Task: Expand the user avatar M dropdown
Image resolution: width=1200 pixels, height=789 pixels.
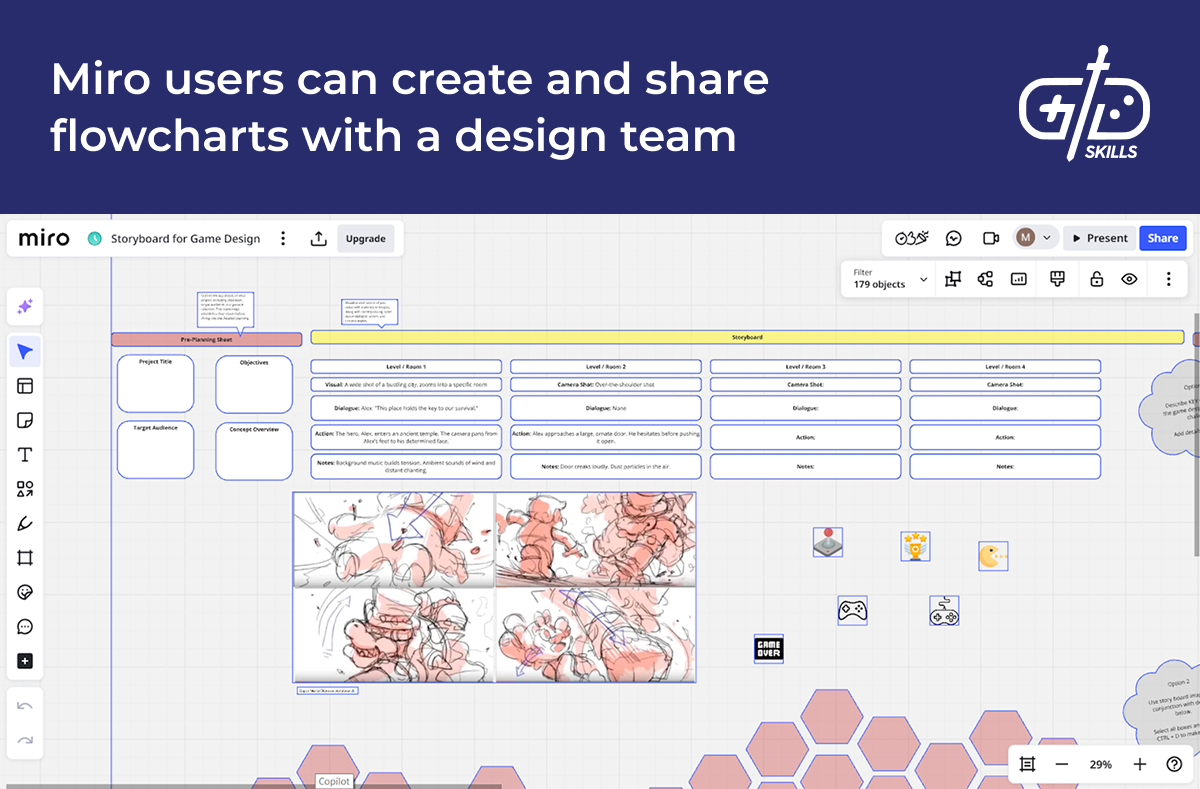Action: tap(1034, 238)
